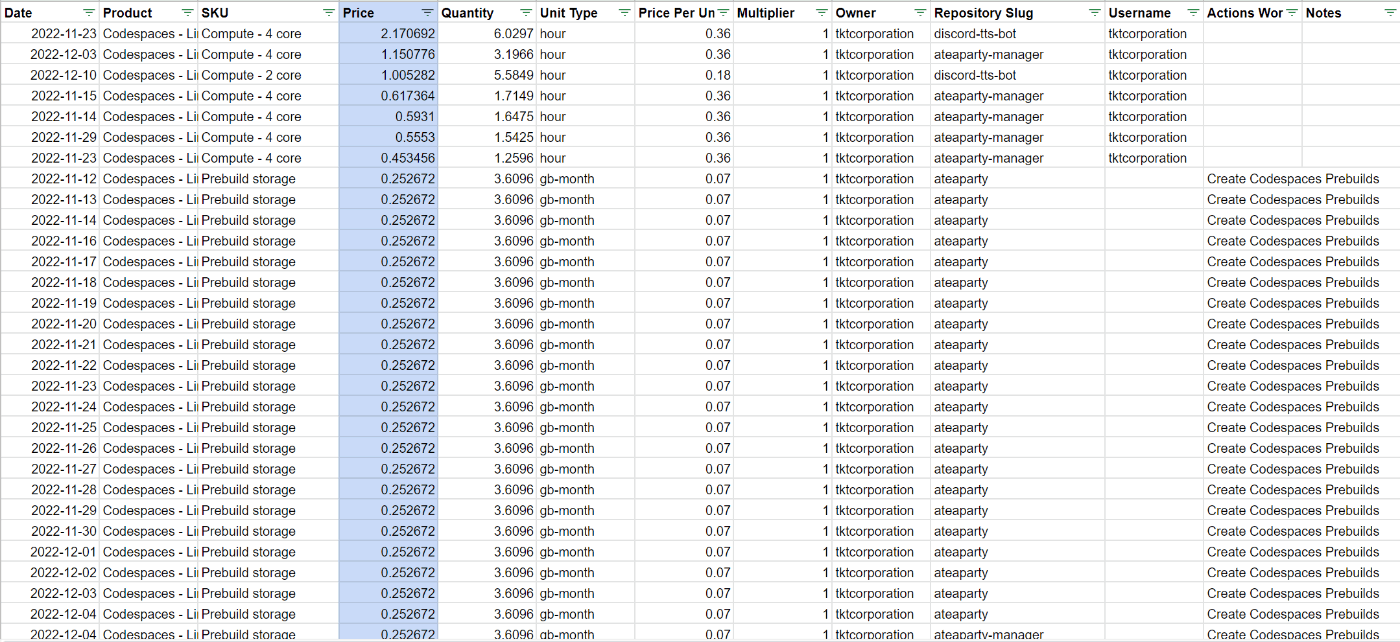Viewport: 1400px width, 642px height.
Task: Open the Username column filter icon
Action: [x=1193, y=13]
